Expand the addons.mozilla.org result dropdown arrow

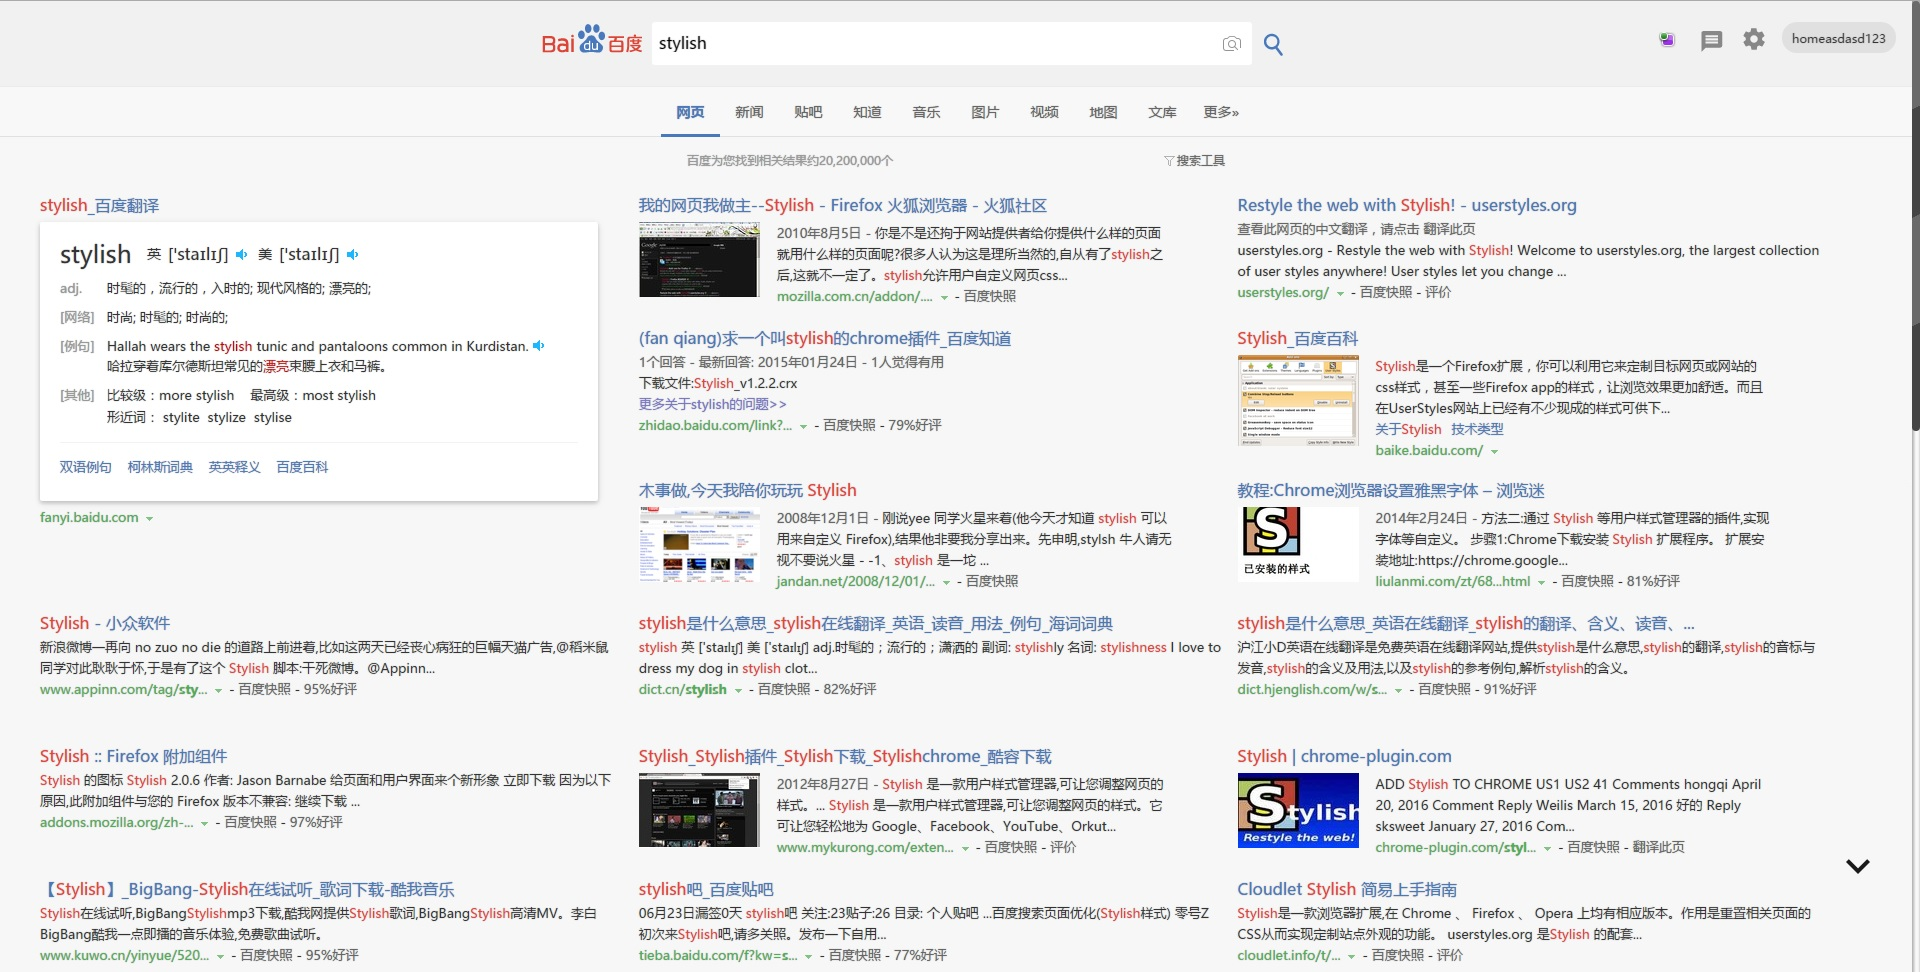point(204,824)
